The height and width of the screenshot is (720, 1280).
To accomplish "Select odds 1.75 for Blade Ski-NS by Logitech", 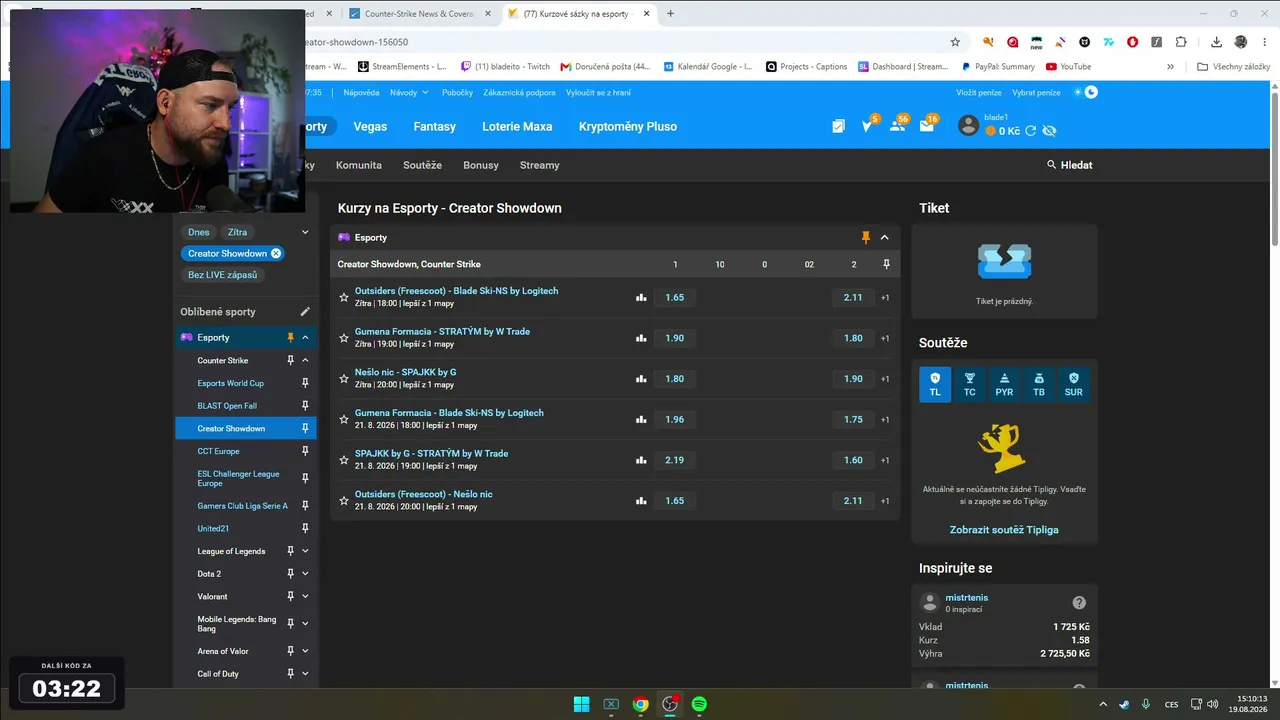I will (x=853, y=419).
